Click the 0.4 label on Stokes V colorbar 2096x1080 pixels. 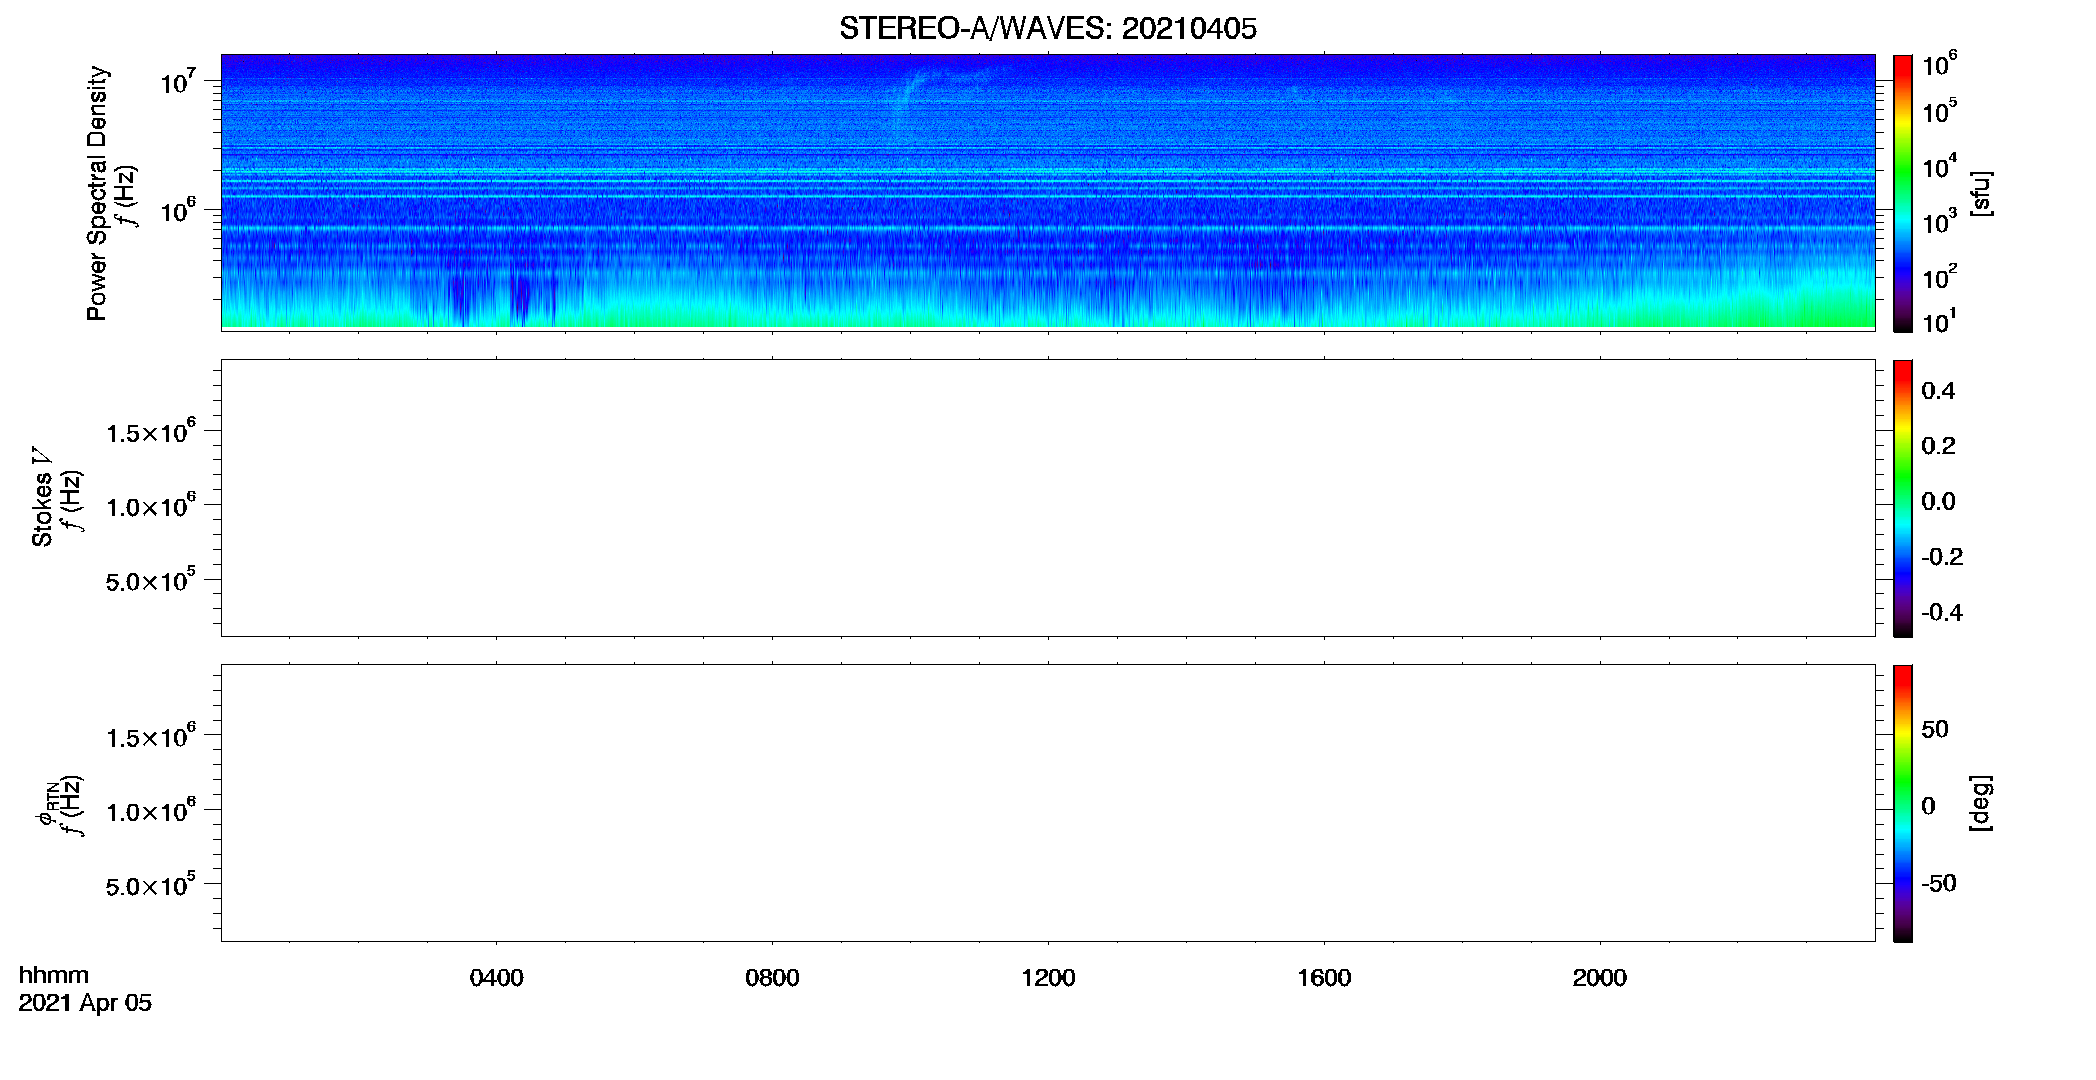pos(1938,390)
